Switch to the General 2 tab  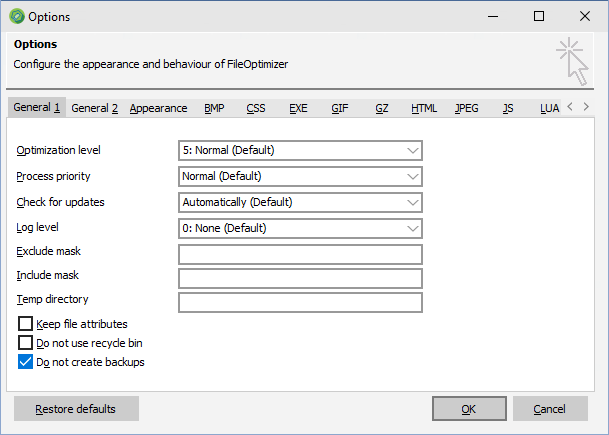(x=94, y=108)
